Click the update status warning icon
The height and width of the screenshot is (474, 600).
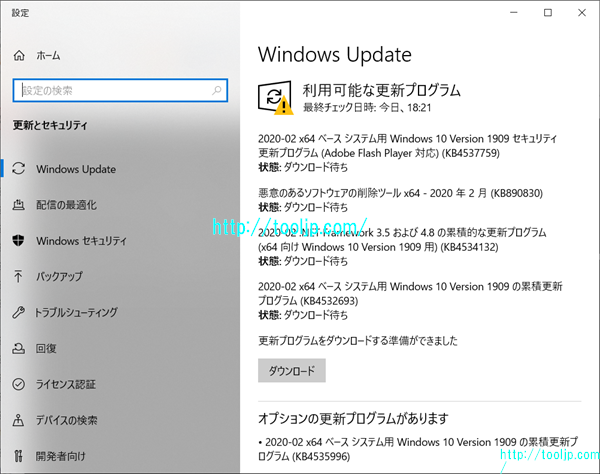276,98
